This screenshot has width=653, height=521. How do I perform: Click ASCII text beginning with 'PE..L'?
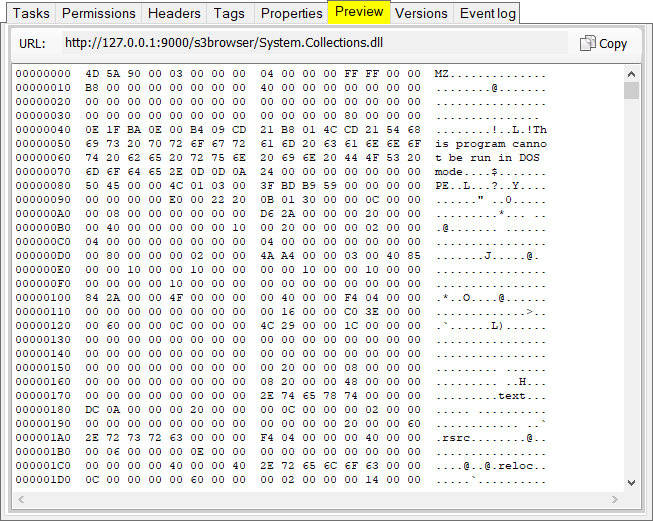click(x=491, y=186)
